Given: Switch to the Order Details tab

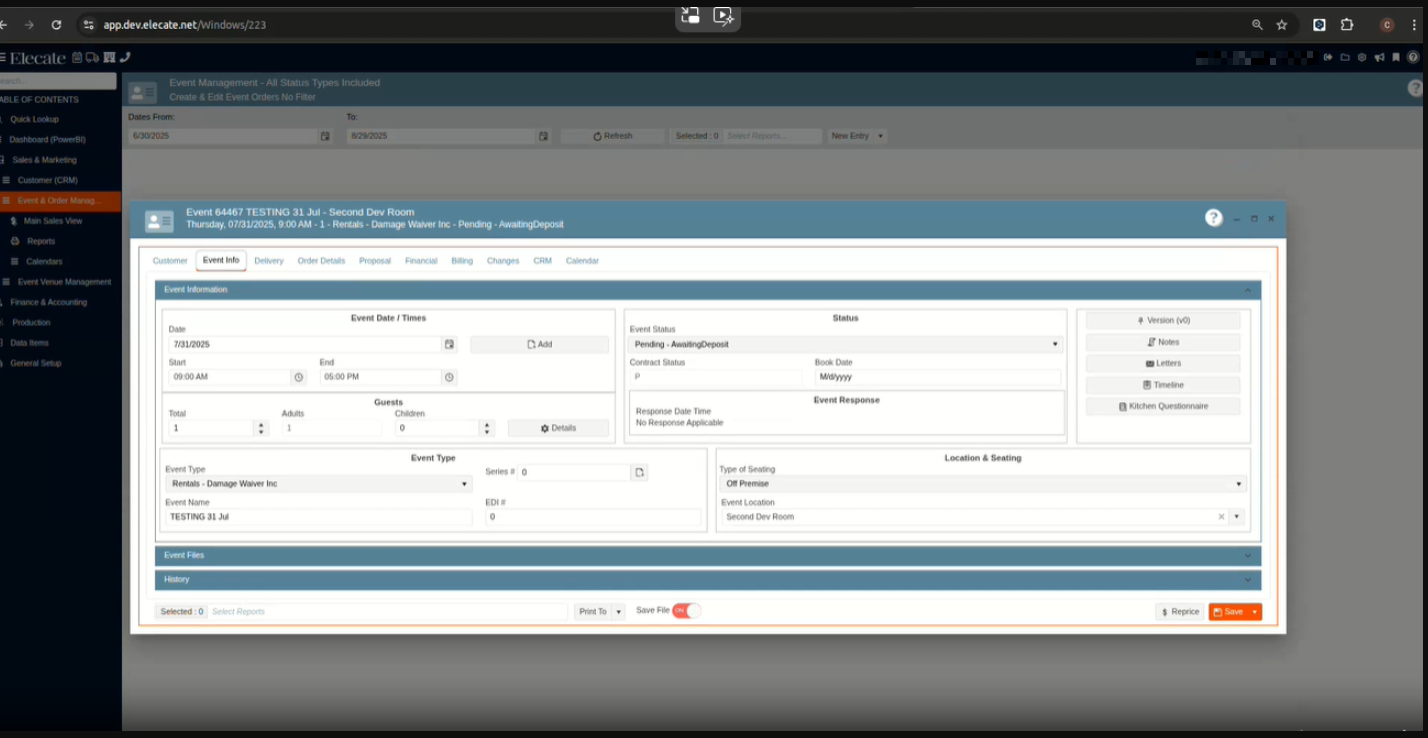Looking at the screenshot, I should 321,261.
